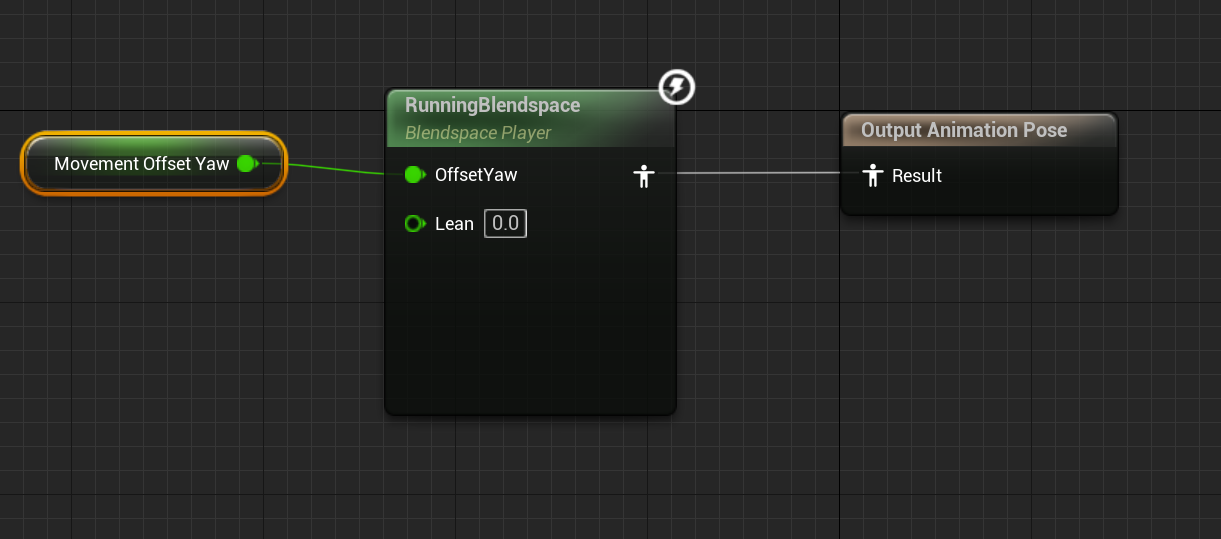Edit the Lean value field 0.0
Viewport: 1221px width, 539px height.
pos(505,224)
